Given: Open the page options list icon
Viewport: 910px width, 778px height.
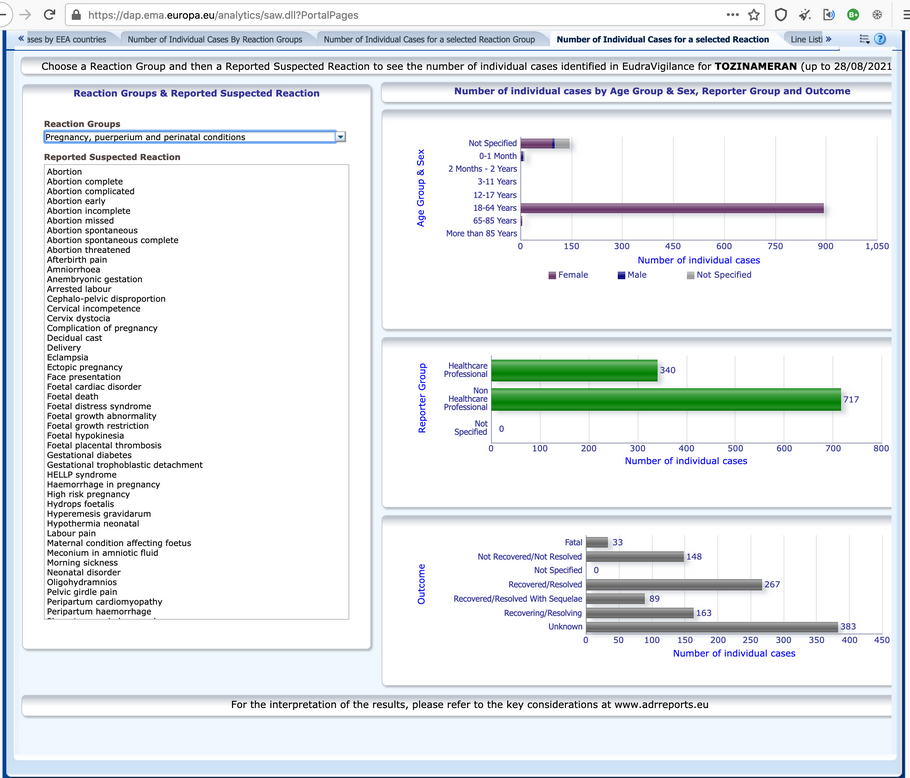Looking at the screenshot, I should pos(864,39).
